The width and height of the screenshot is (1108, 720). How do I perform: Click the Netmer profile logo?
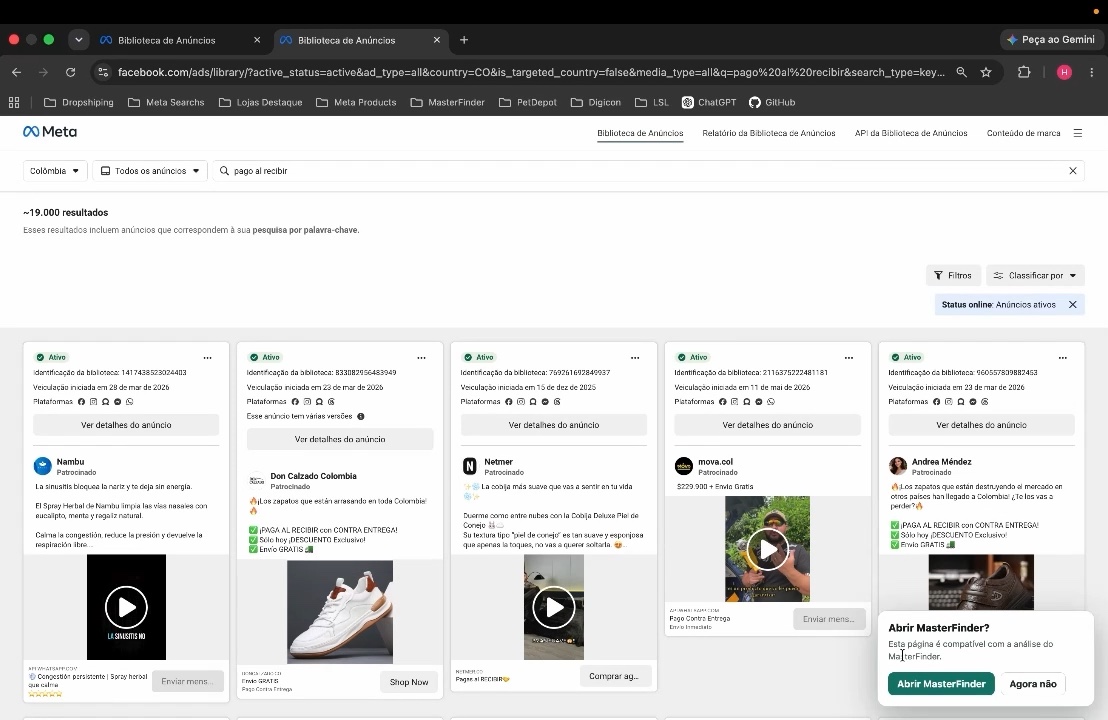[470, 466]
